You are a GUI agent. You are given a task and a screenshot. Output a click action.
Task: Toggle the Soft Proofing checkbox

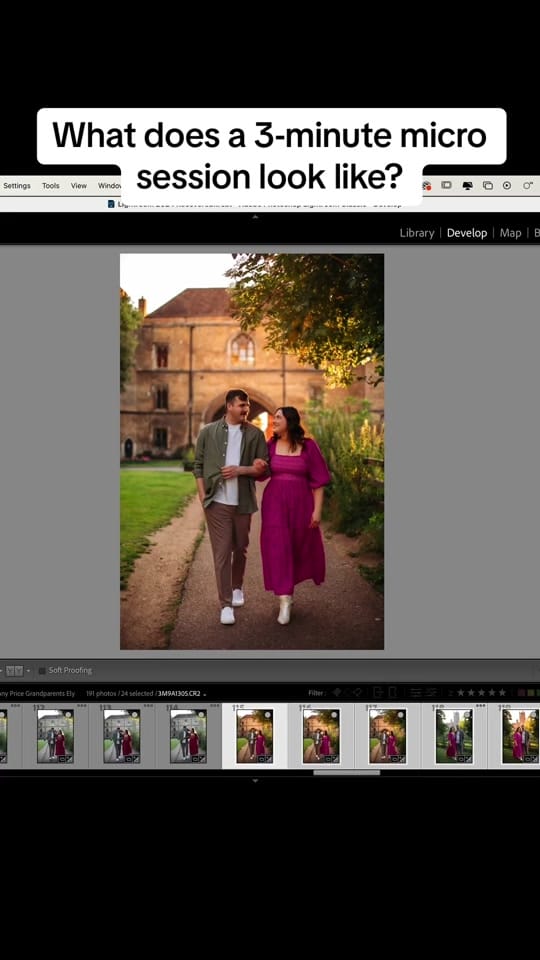coord(42,670)
